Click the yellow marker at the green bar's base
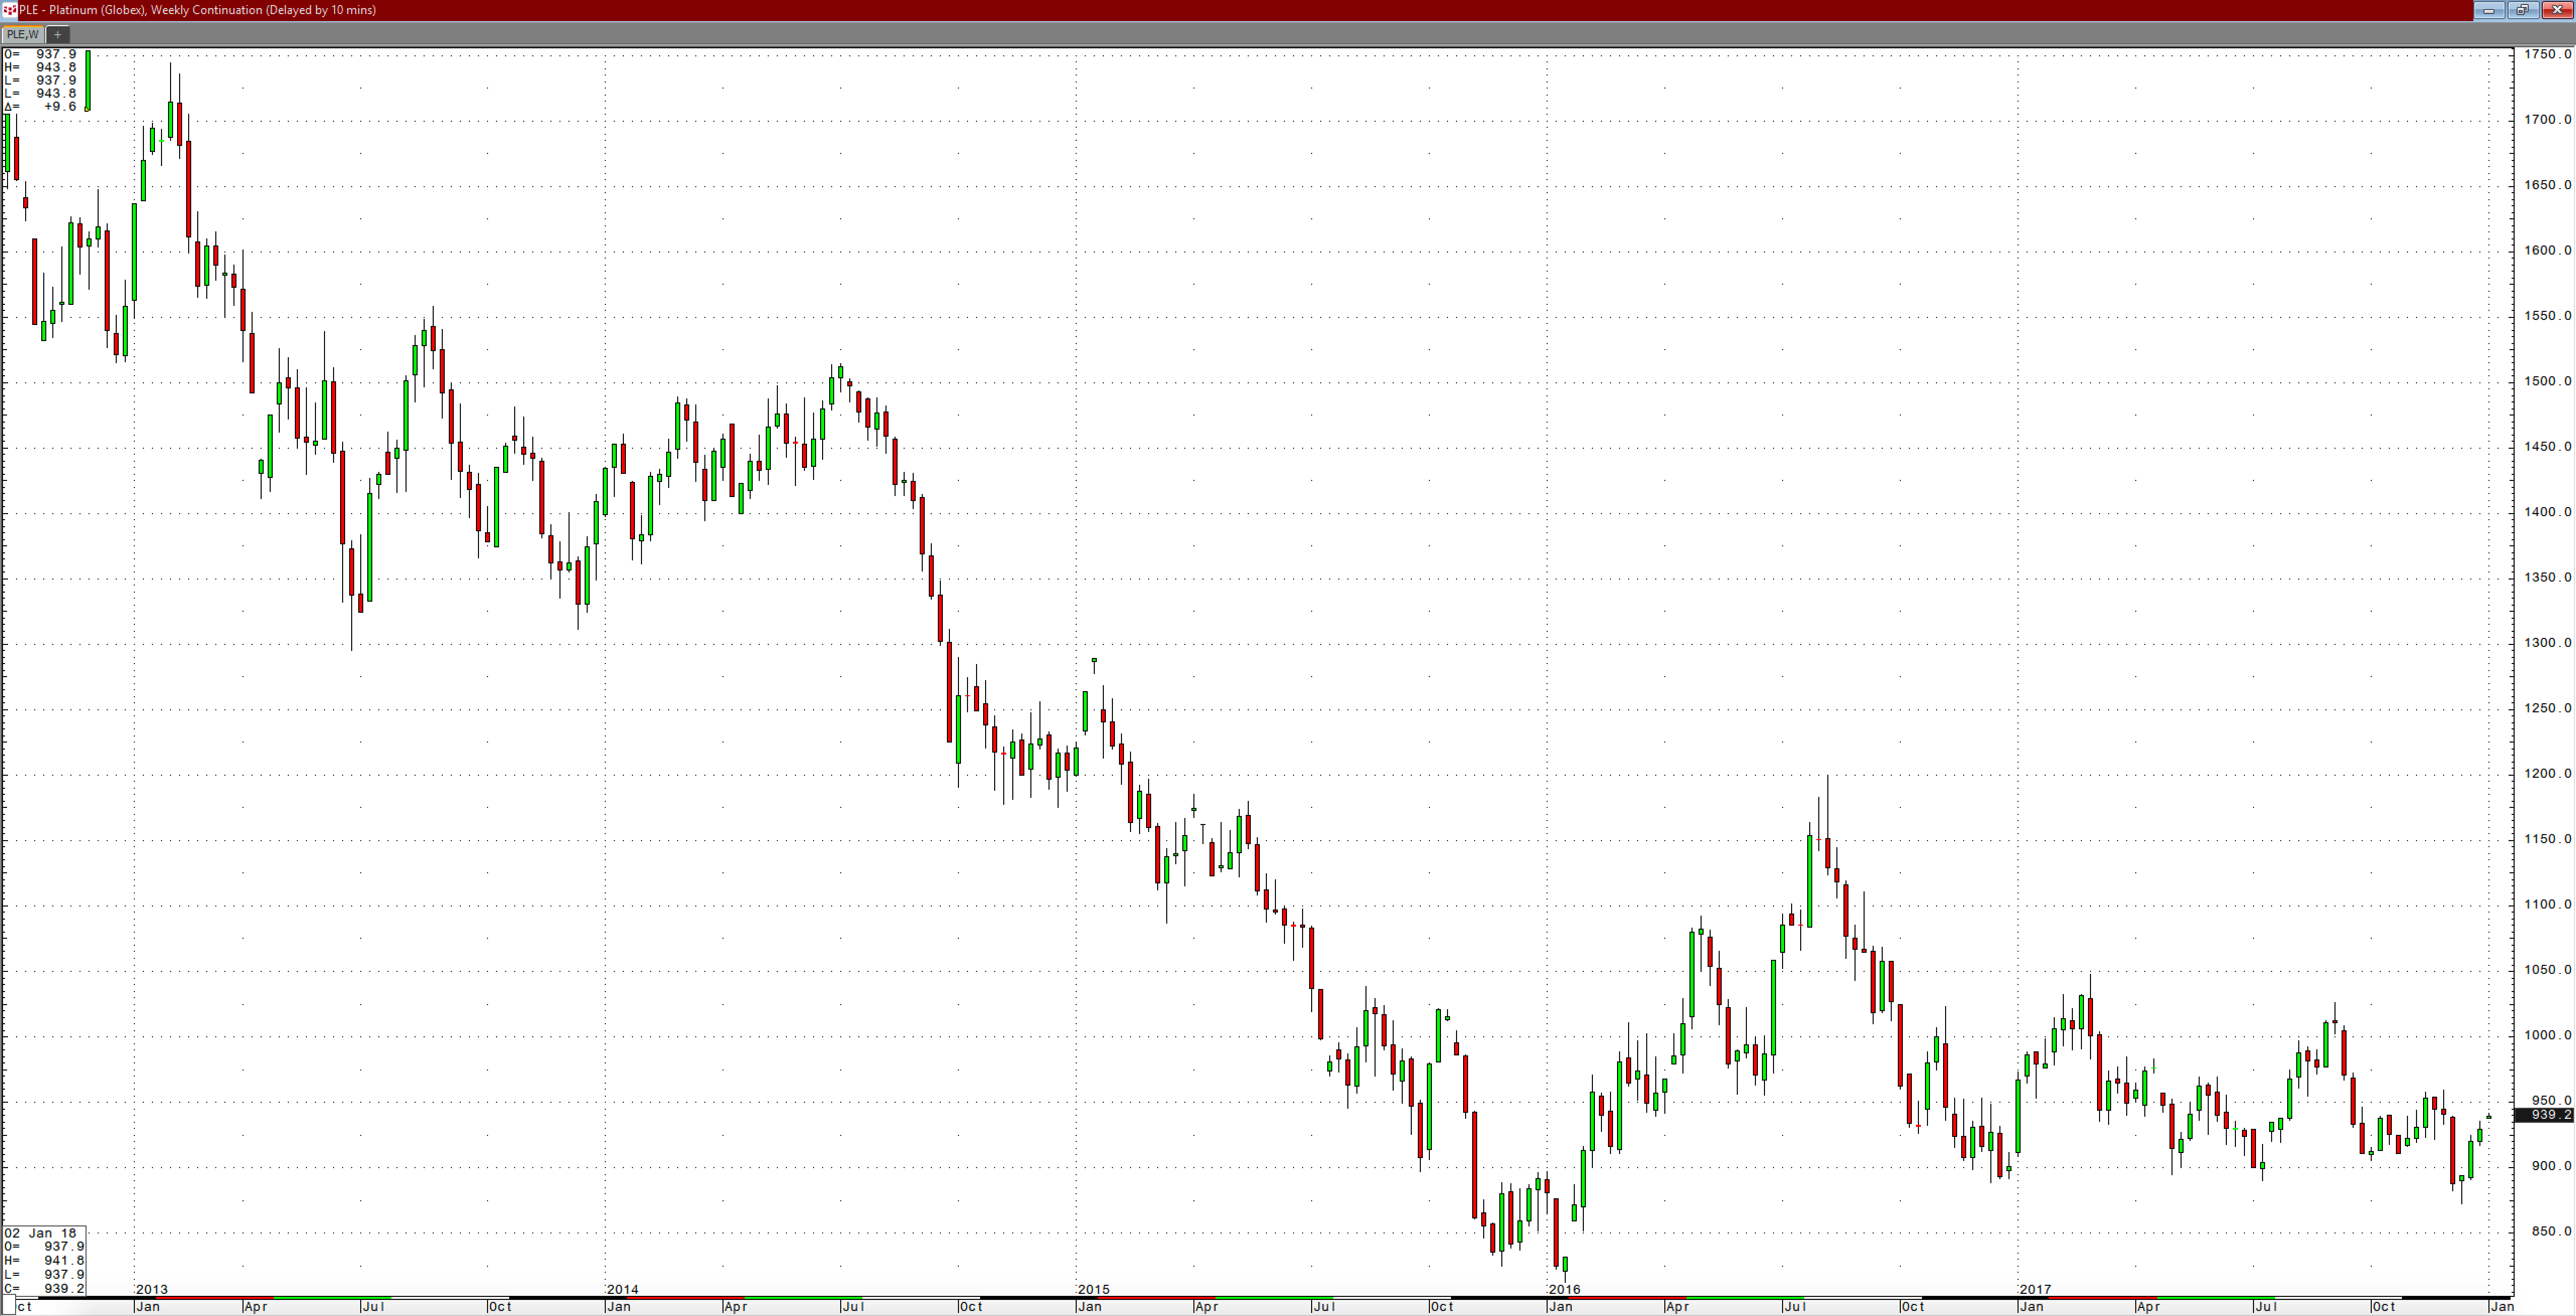Screen dimensions: 2576x1316 click(x=88, y=109)
